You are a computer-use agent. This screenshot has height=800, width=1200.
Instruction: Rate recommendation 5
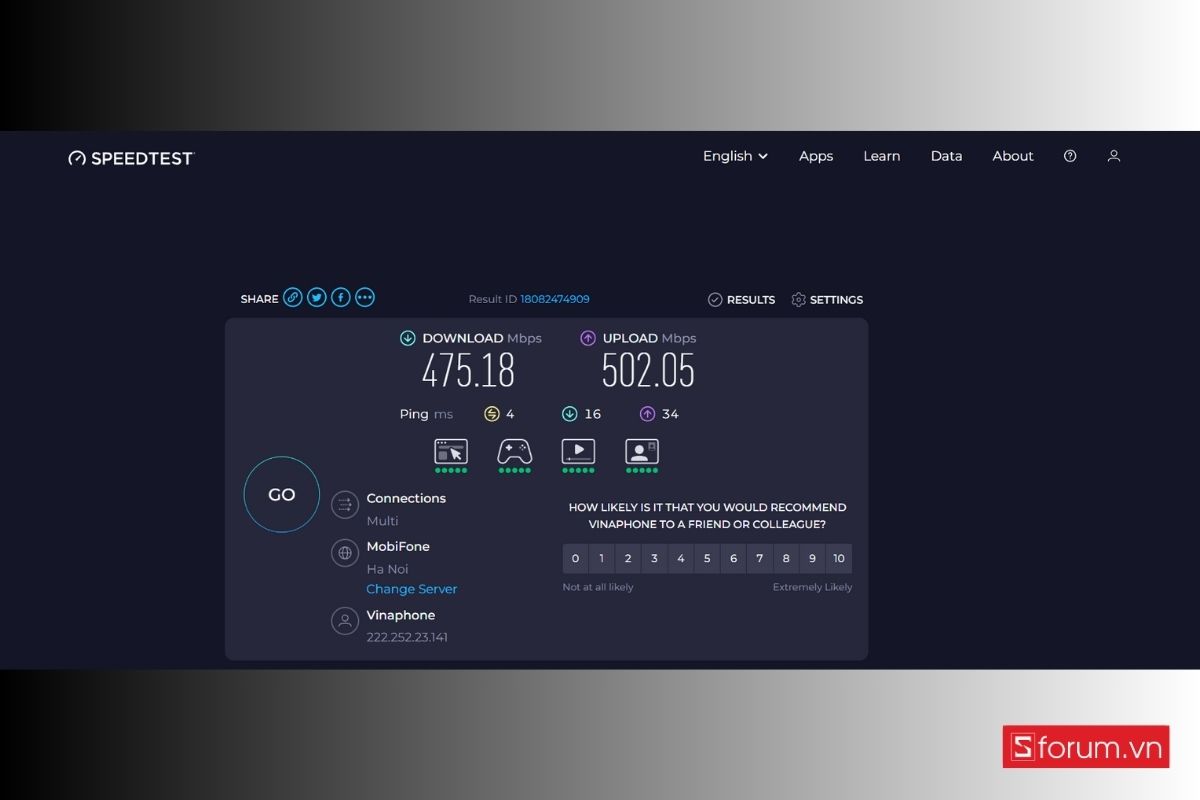coord(707,559)
